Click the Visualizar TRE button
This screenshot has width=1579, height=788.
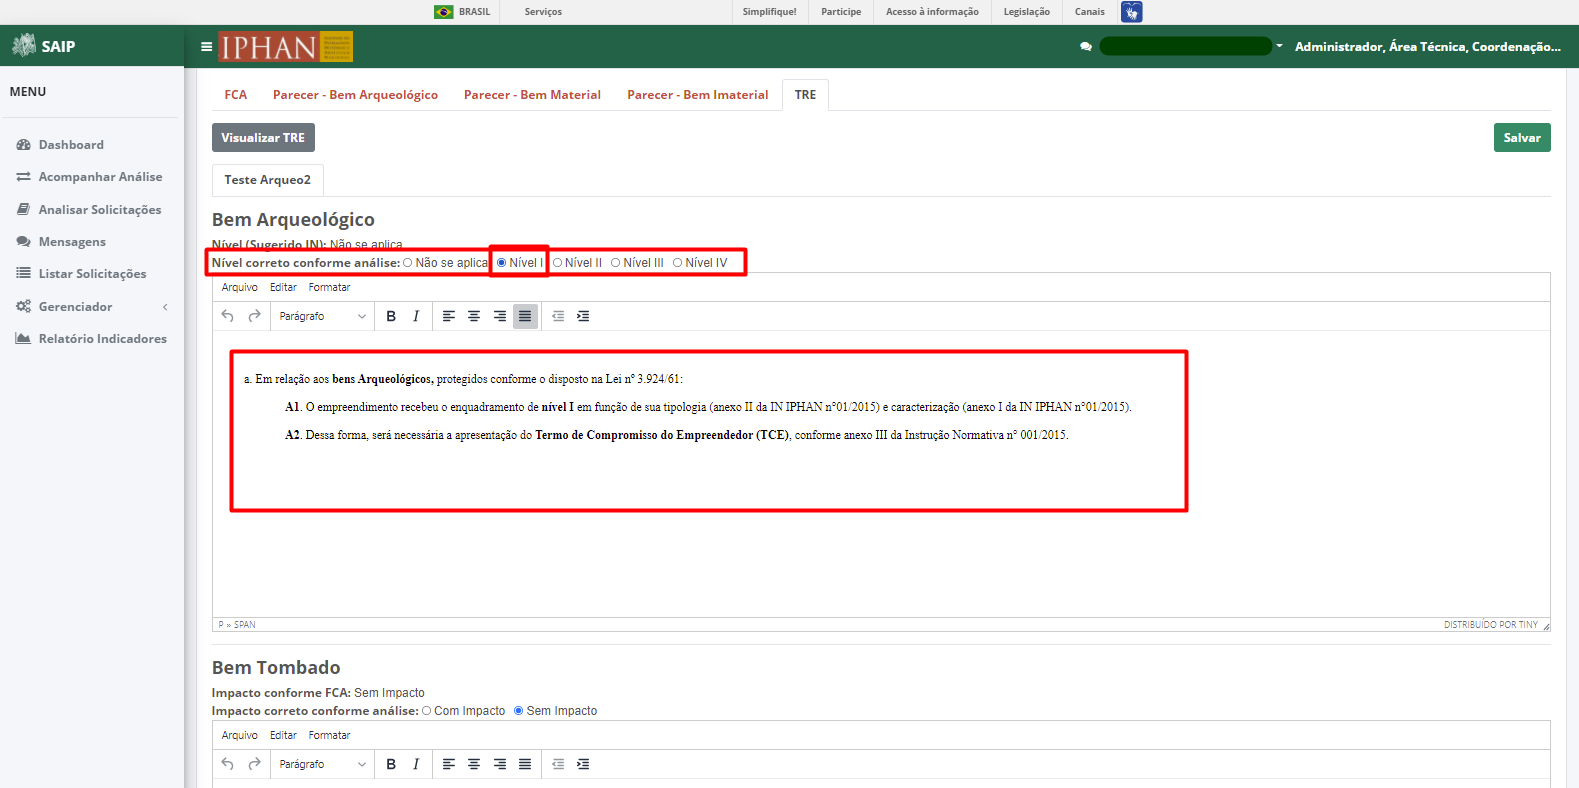[x=263, y=138]
